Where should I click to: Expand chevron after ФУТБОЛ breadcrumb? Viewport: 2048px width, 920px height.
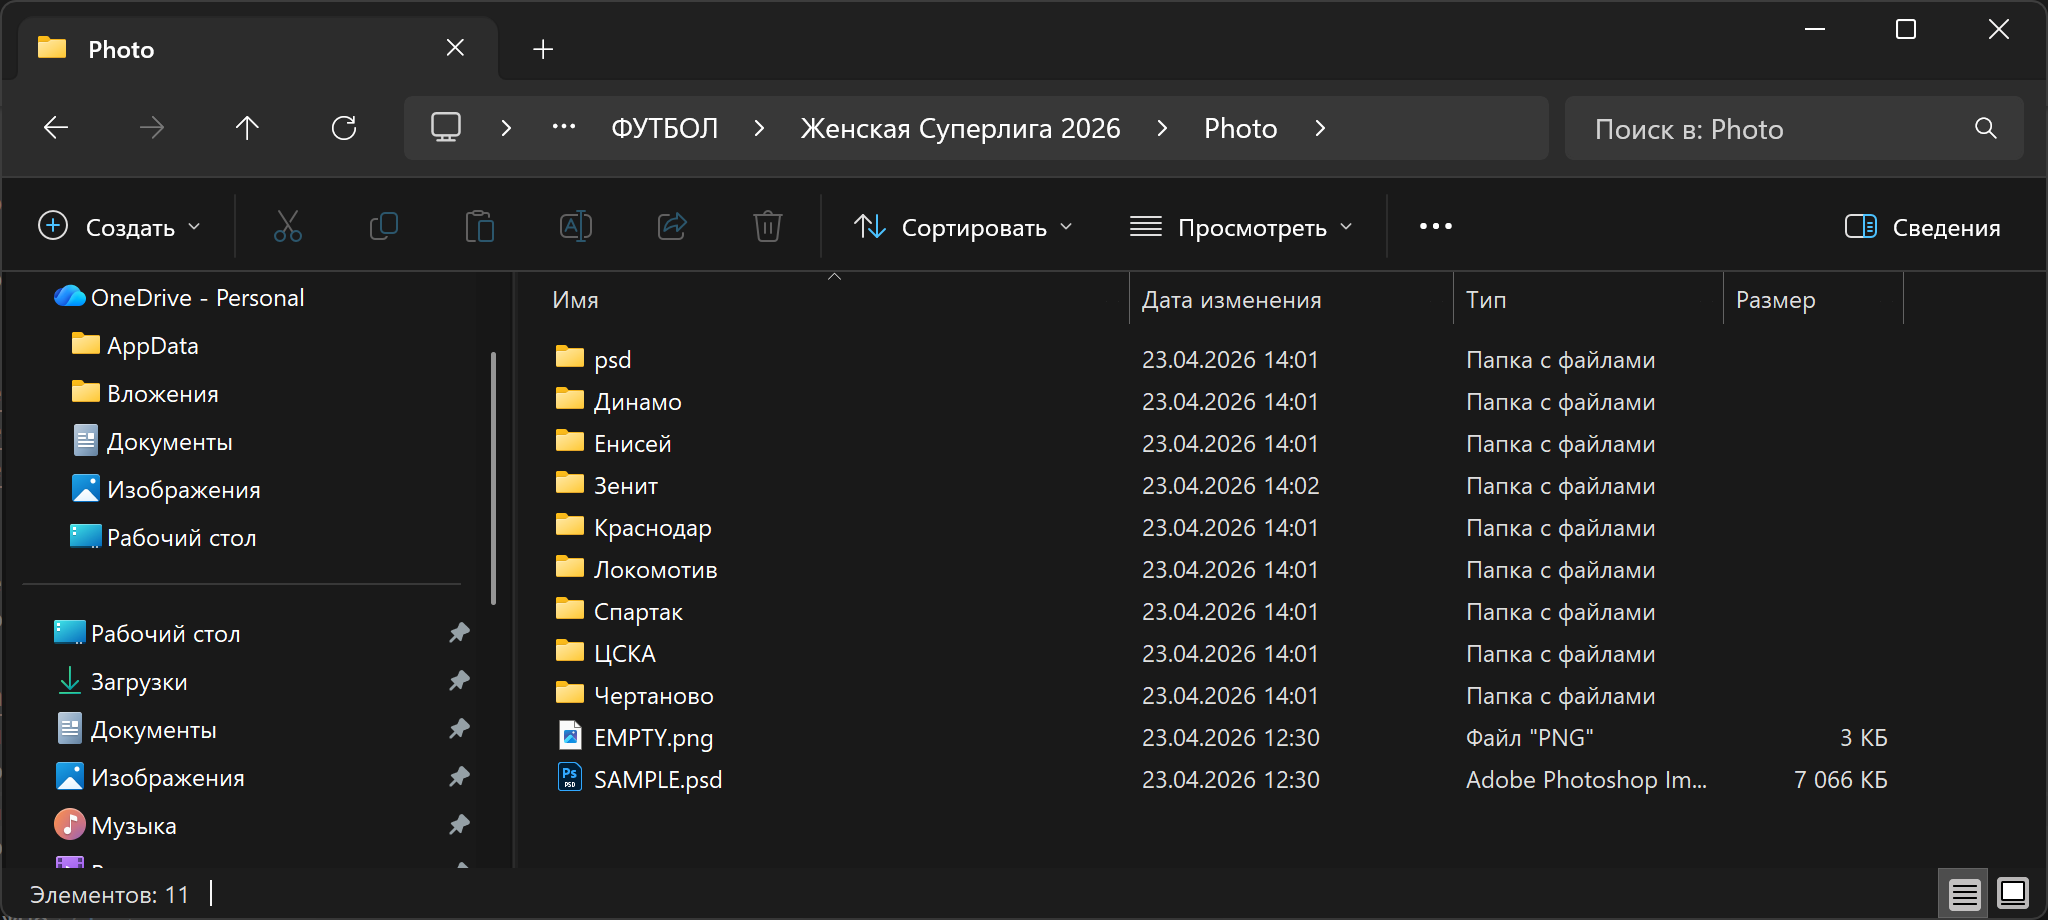point(759,128)
